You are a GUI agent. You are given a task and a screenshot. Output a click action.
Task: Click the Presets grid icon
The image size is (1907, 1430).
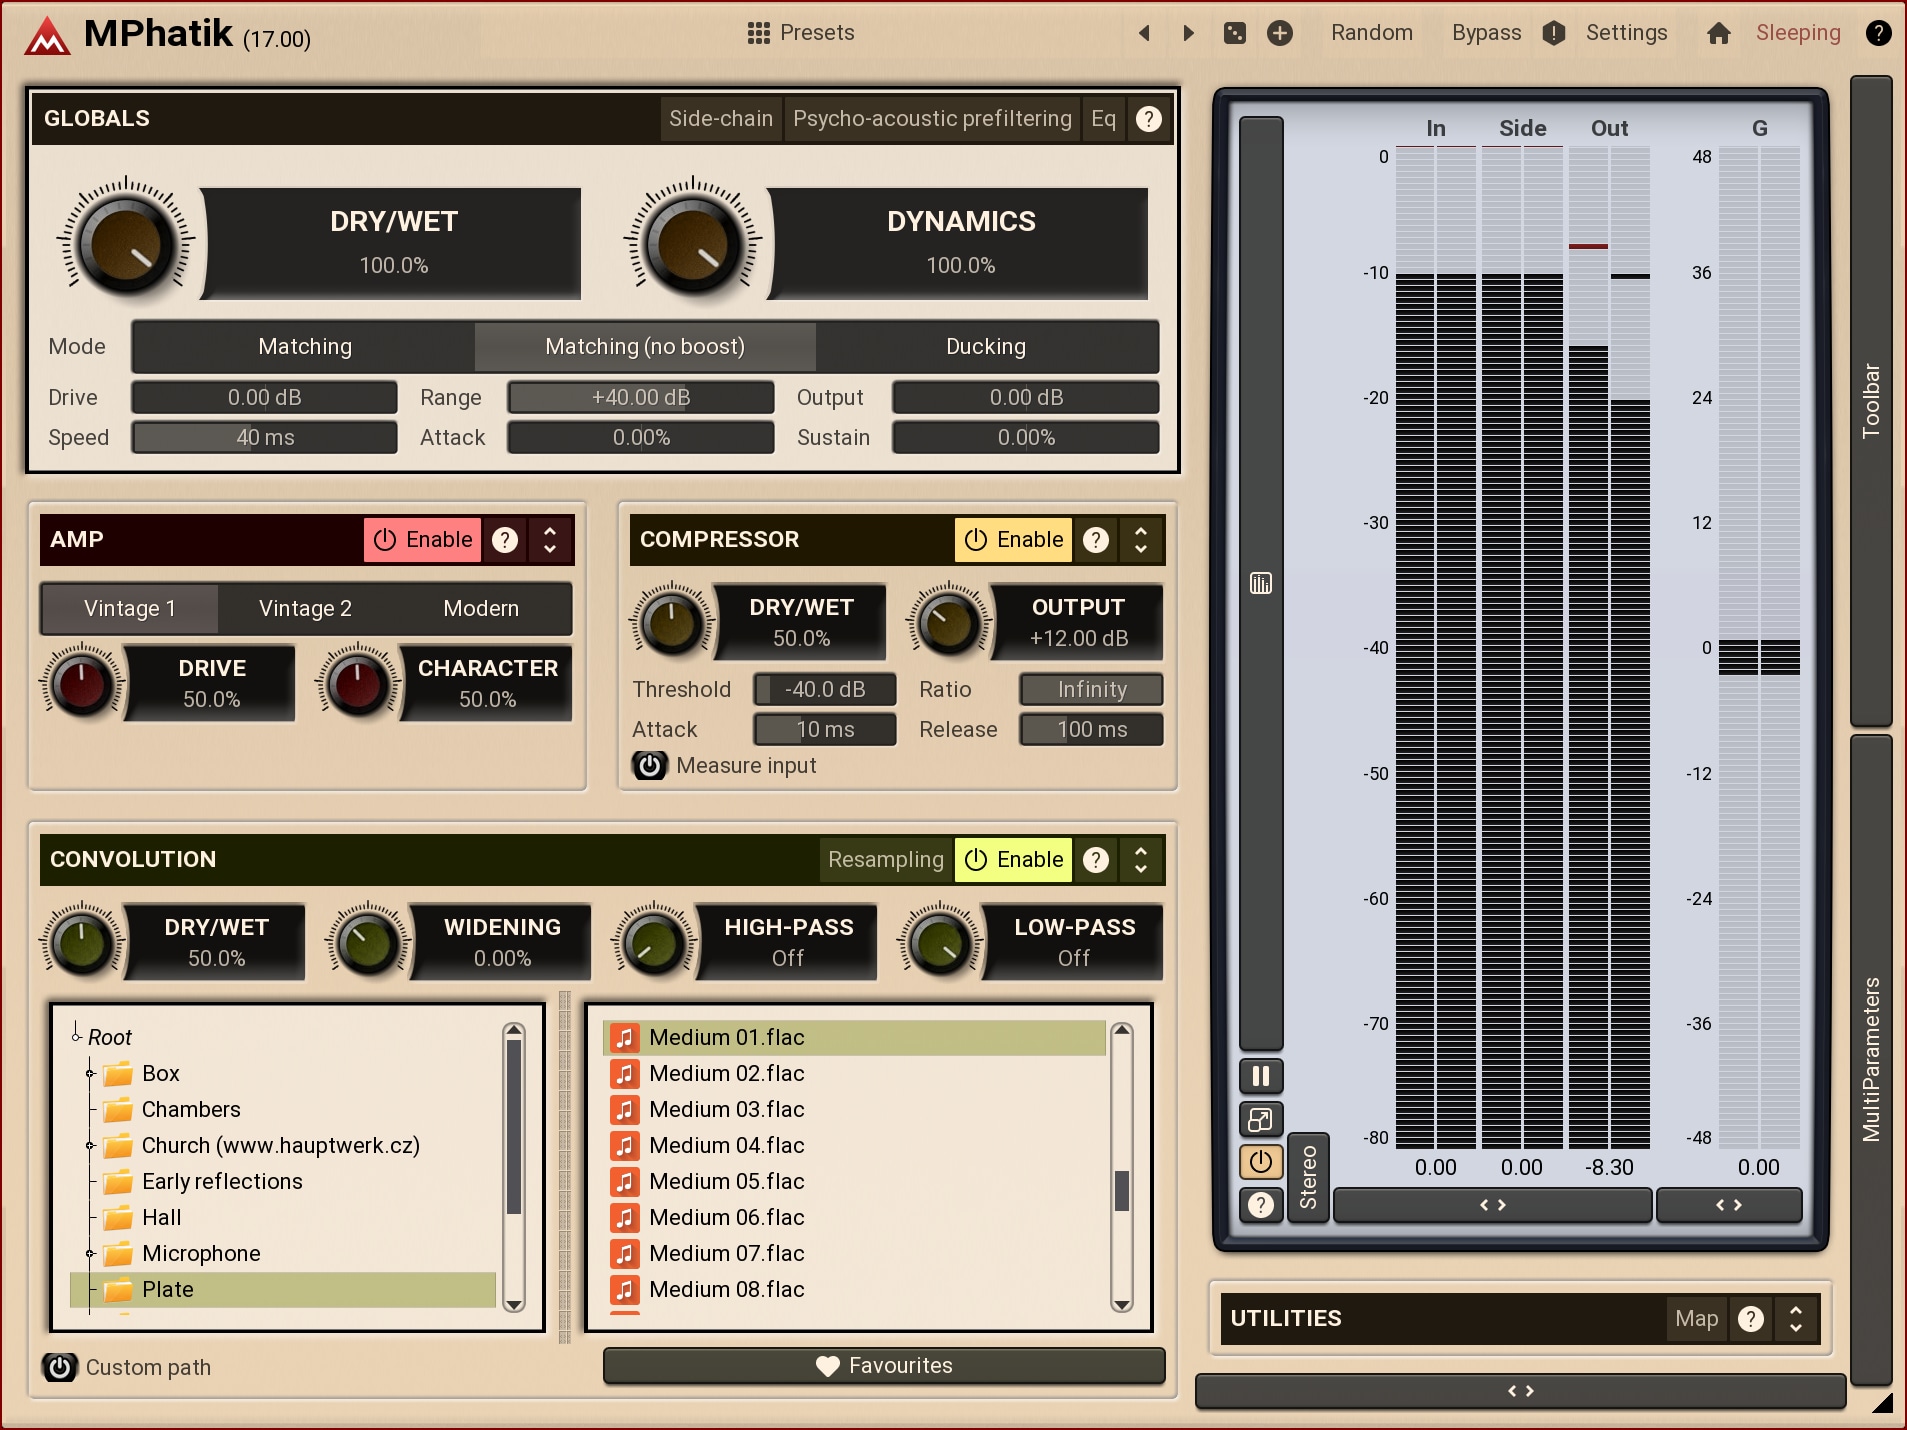pos(758,33)
